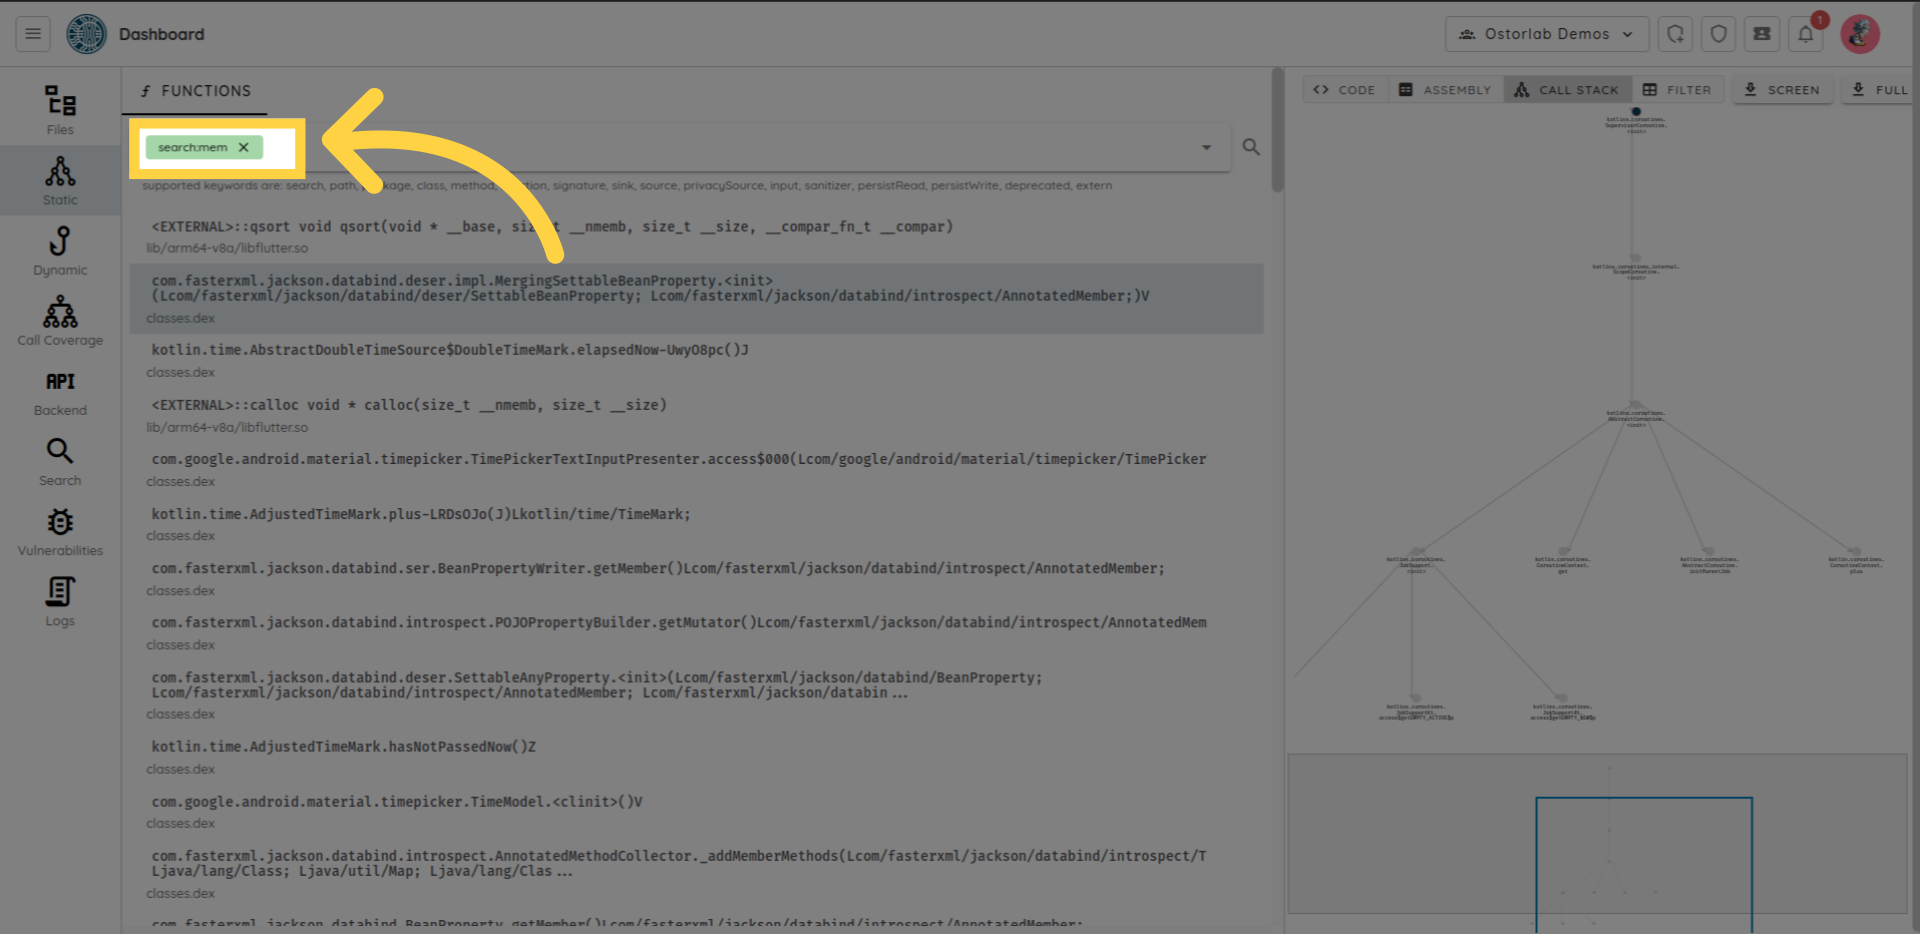Switch to the ASSEMBLY tab
The width and height of the screenshot is (1920, 934).
[x=1445, y=90]
